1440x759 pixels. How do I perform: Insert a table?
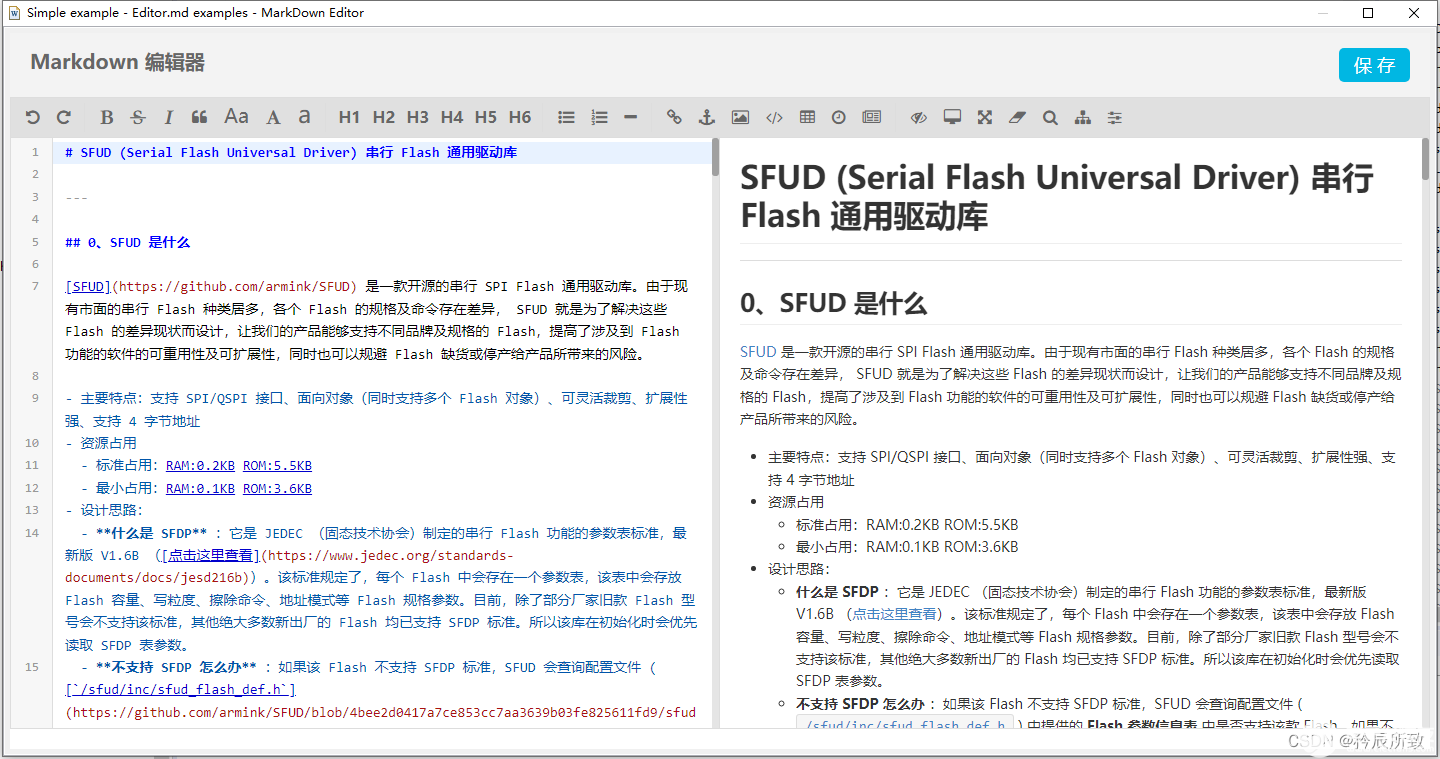pos(807,117)
